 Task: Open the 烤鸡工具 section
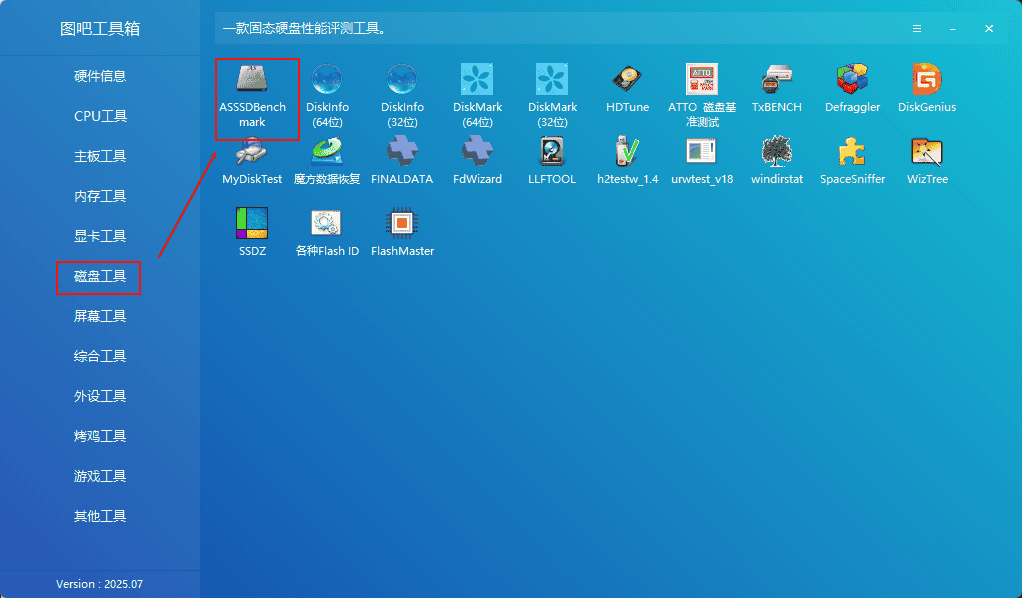[100, 436]
